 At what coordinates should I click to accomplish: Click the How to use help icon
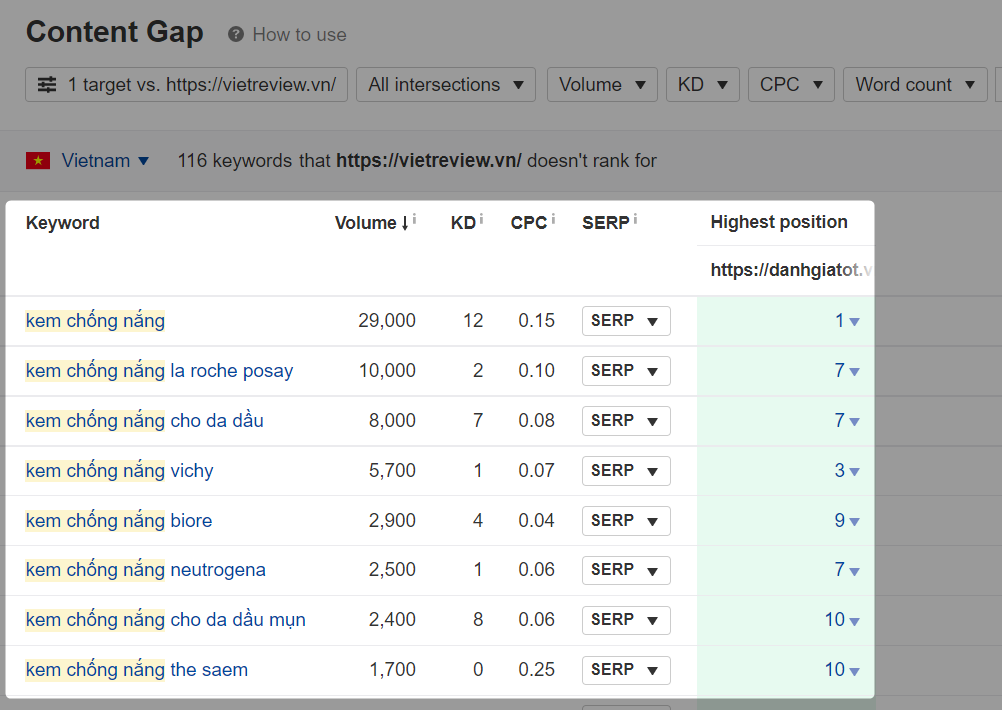[x=236, y=35]
